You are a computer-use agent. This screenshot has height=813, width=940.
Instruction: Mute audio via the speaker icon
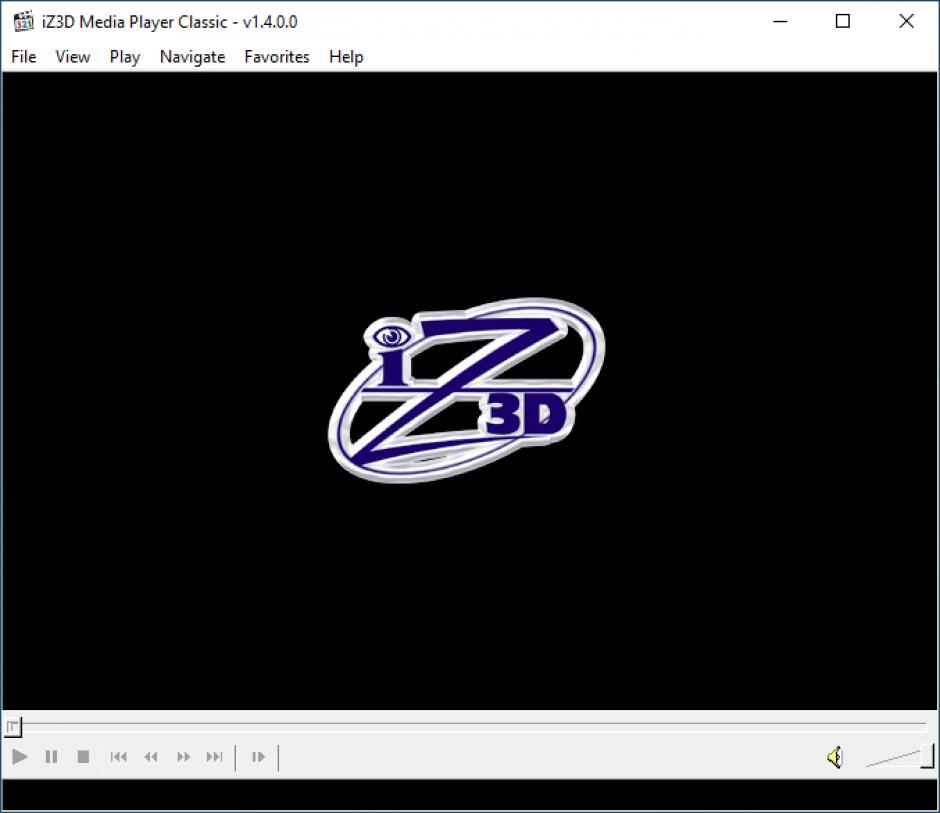click(x=835, y=757)
